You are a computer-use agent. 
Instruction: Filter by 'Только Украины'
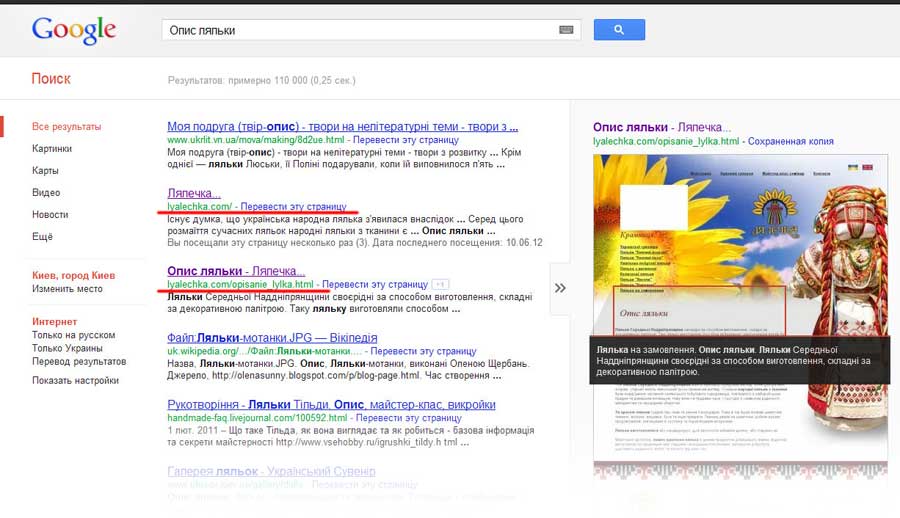pos(67,348)
